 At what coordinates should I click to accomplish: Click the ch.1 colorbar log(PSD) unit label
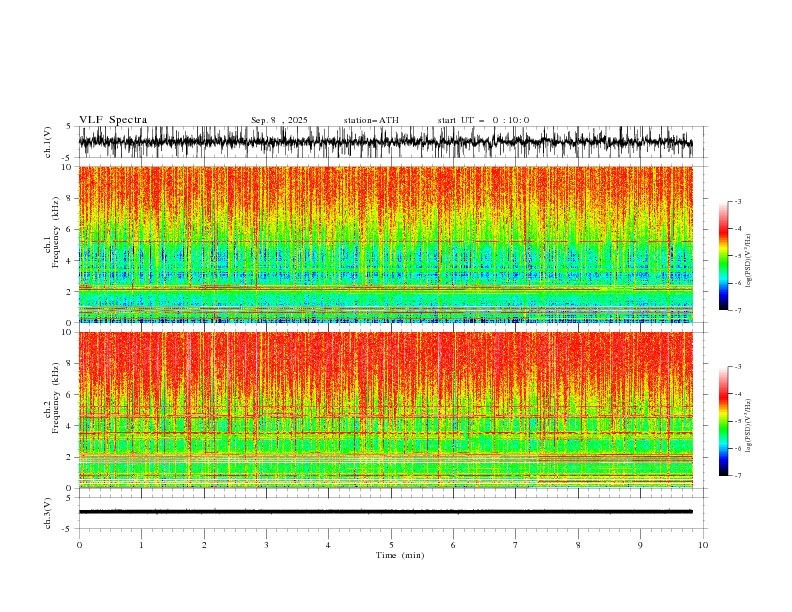[748, 261]
